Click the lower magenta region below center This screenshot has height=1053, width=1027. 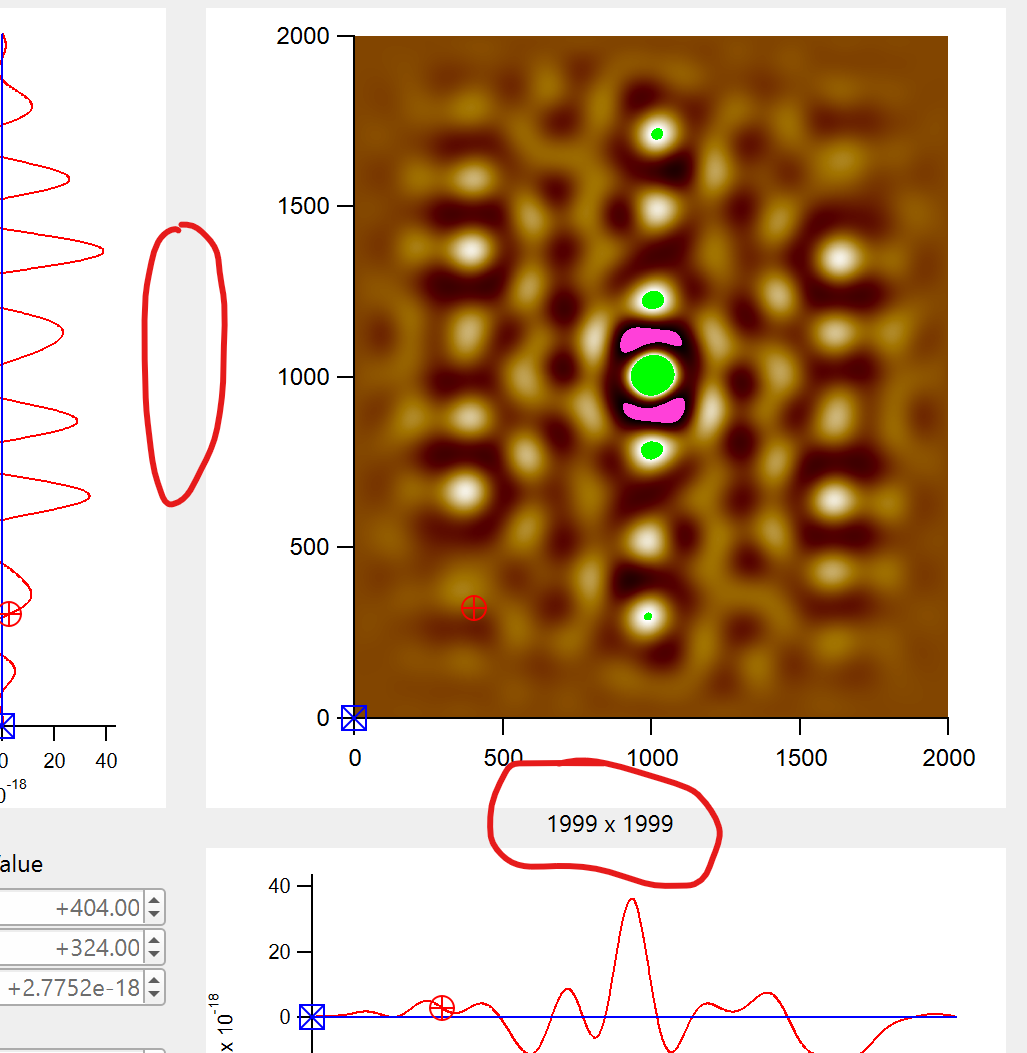[653, 409]
